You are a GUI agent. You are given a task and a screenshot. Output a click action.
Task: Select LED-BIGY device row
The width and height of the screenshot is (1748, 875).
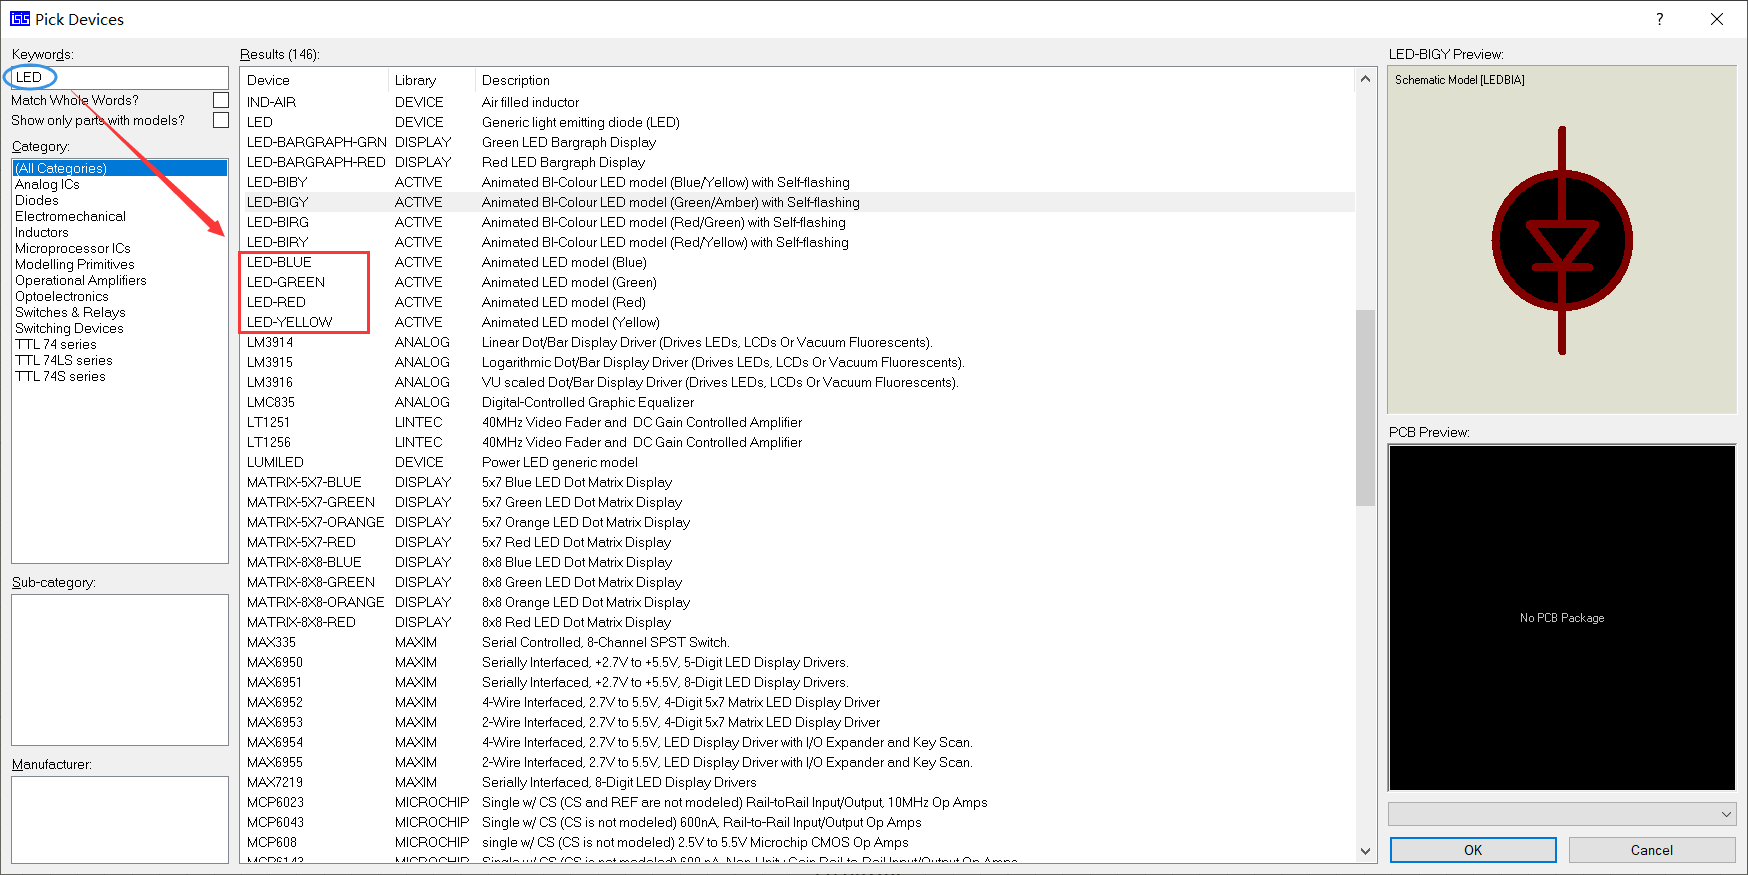798,202
